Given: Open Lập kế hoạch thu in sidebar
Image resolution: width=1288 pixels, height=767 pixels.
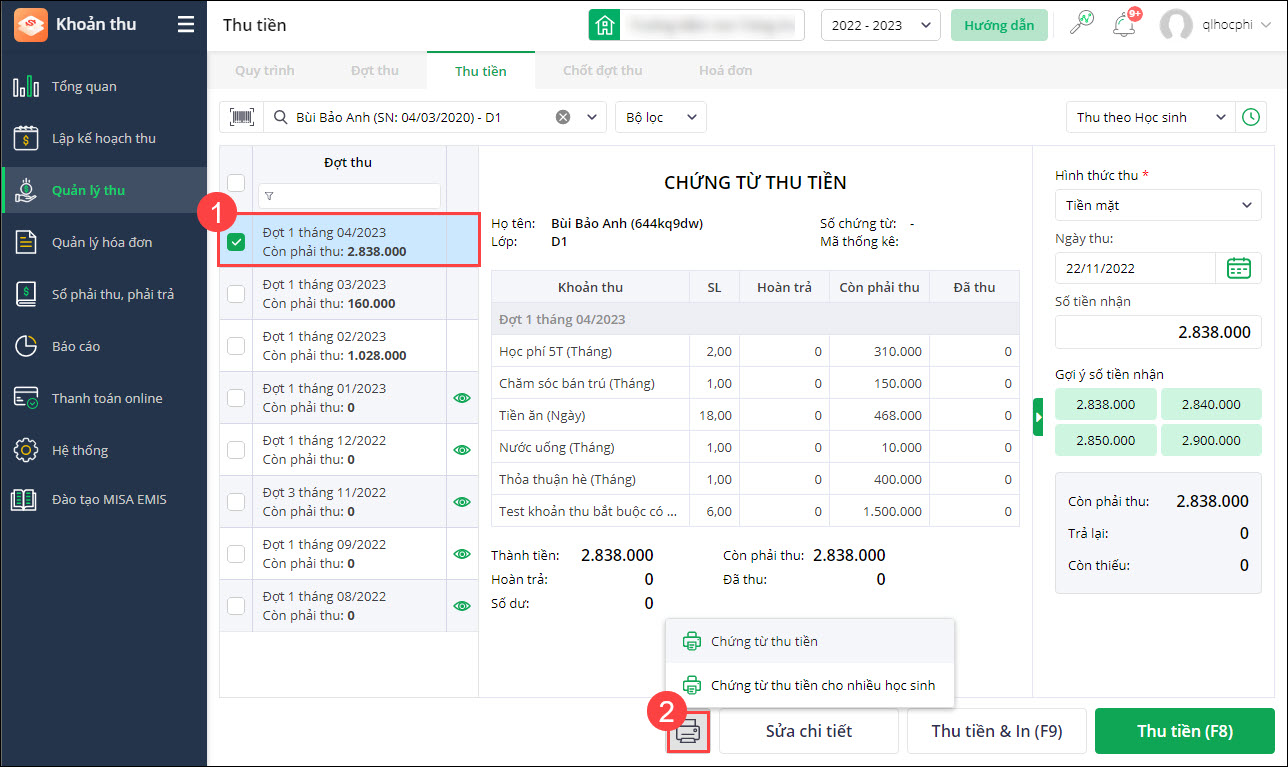Looking at the screenshot, I should tap(103, 138).
